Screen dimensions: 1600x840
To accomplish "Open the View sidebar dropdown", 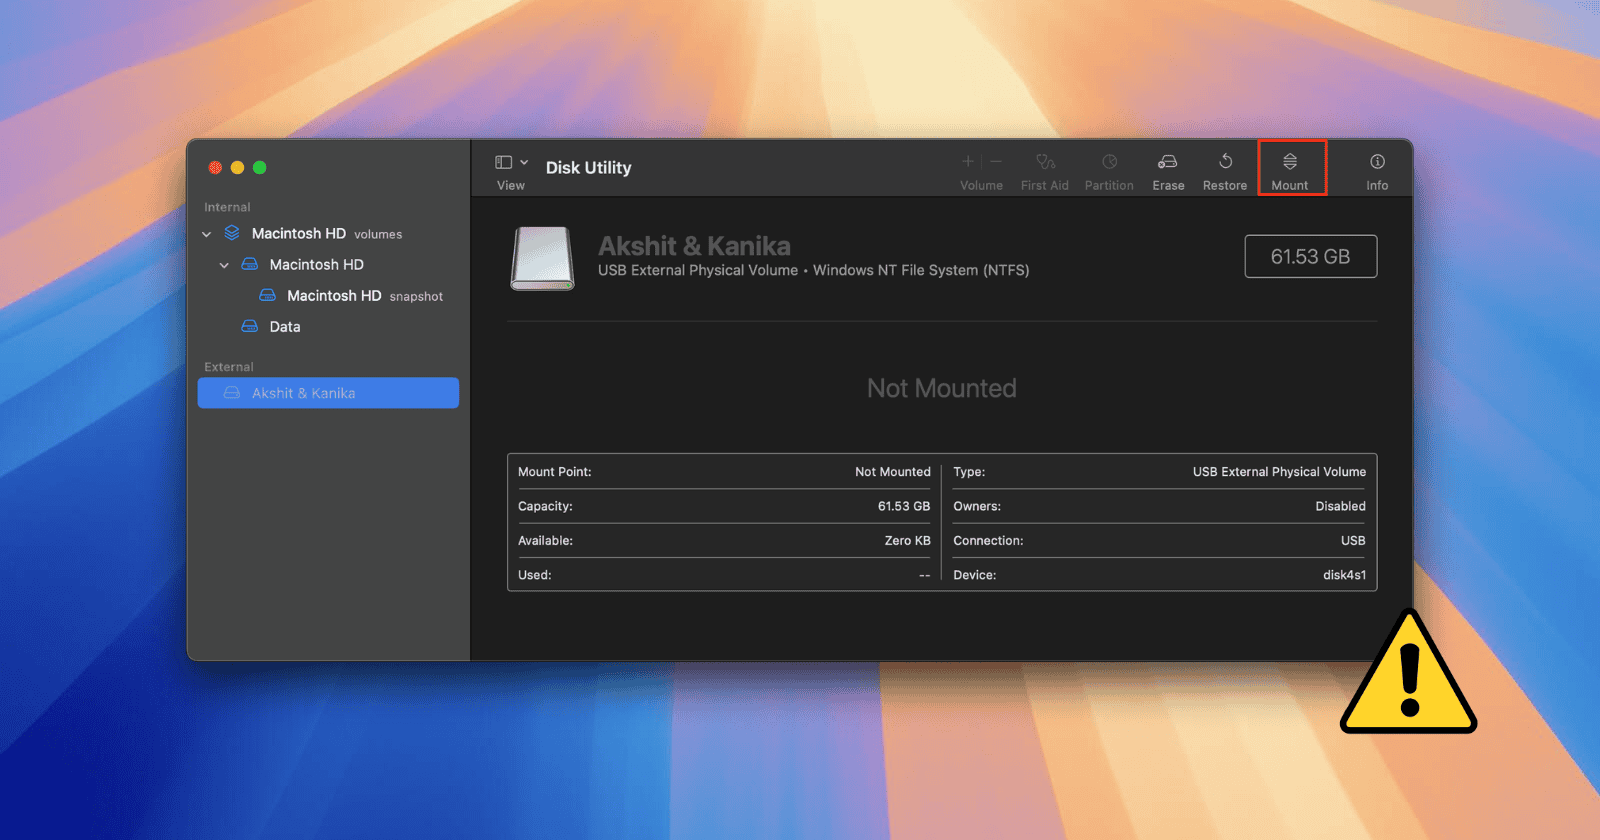I will tap(511, 162).
